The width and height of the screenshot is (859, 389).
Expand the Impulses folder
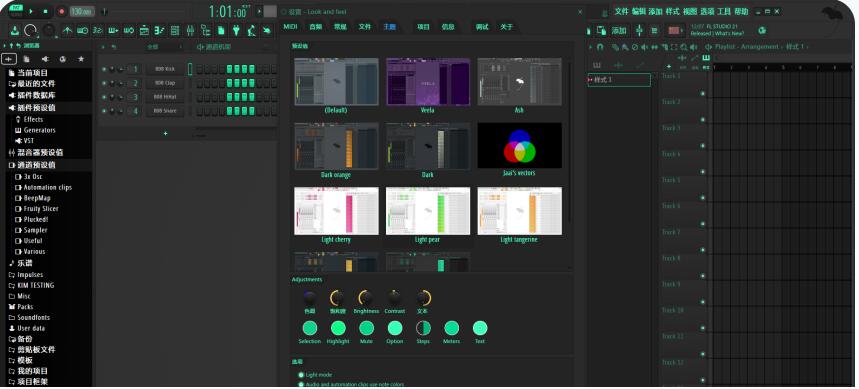[30, 274]
